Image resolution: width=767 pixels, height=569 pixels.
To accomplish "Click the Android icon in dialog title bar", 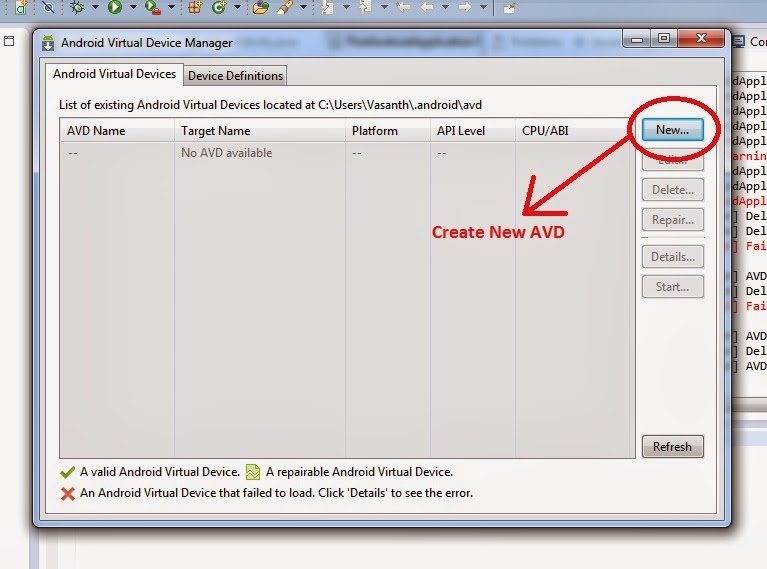I will (47, 43).
